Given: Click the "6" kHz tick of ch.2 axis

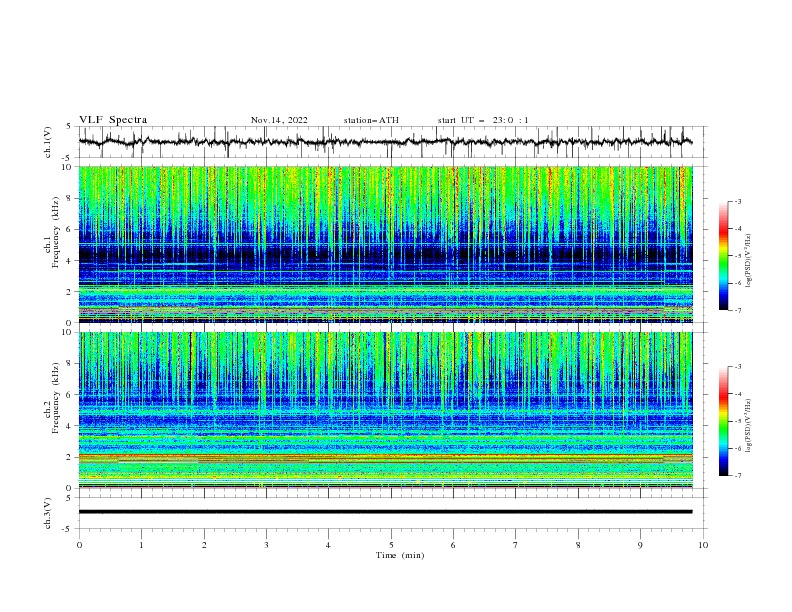Looking at the screenshot, I should point(70,395).
